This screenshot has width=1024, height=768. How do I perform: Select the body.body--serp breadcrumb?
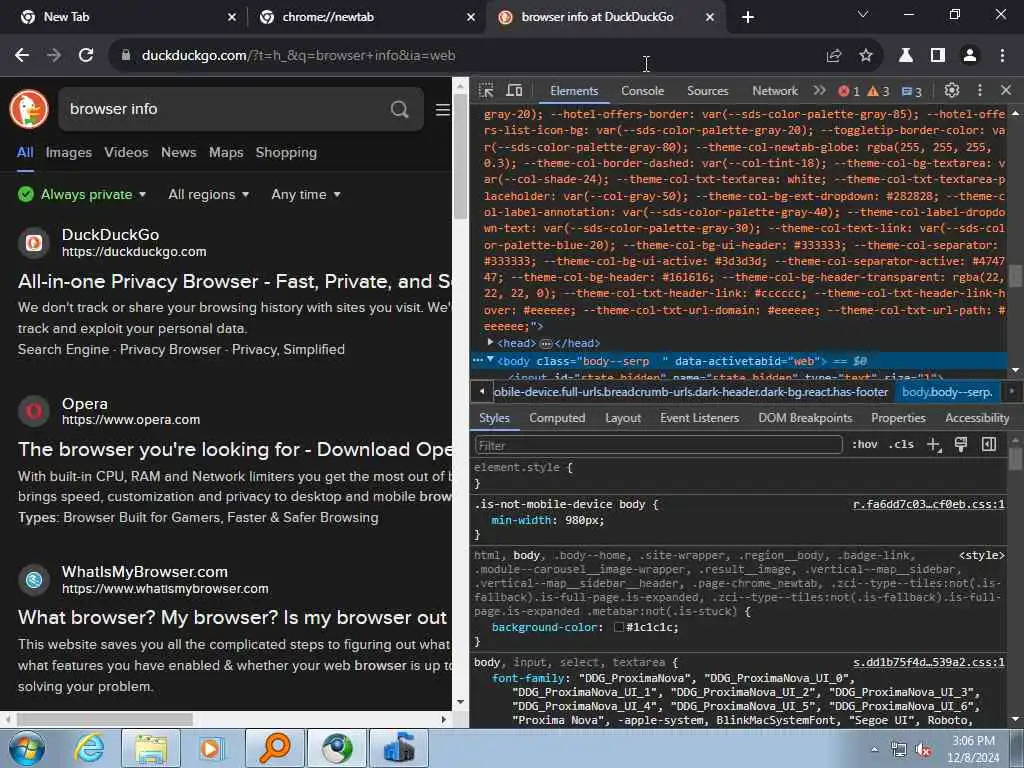(947, 392)
